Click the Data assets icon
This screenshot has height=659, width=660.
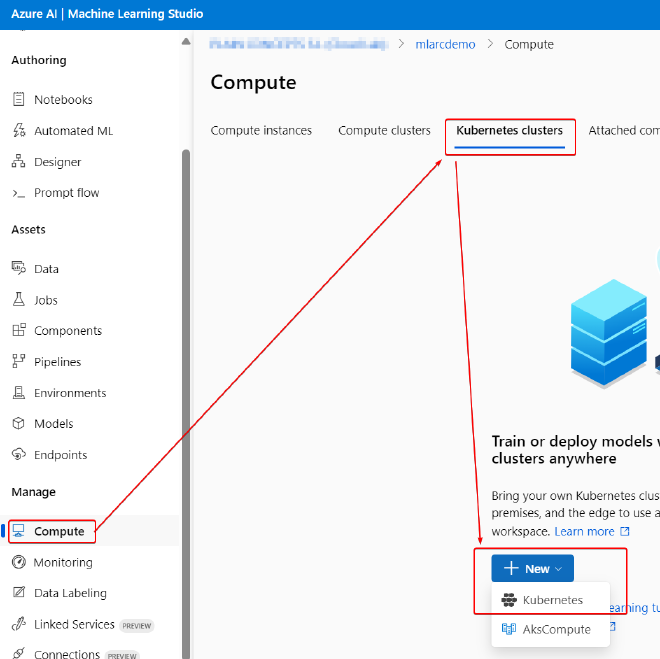[19, 268]
